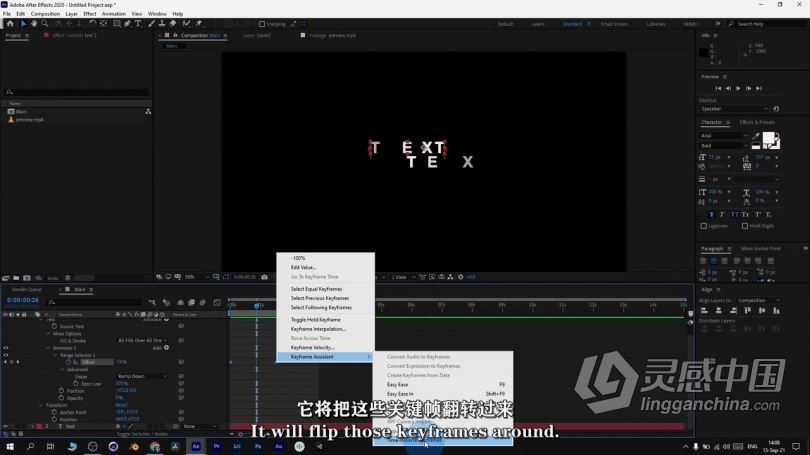Click the Play button in Preview panel
The width and height of the screenshot is (810, 455).
738,88
